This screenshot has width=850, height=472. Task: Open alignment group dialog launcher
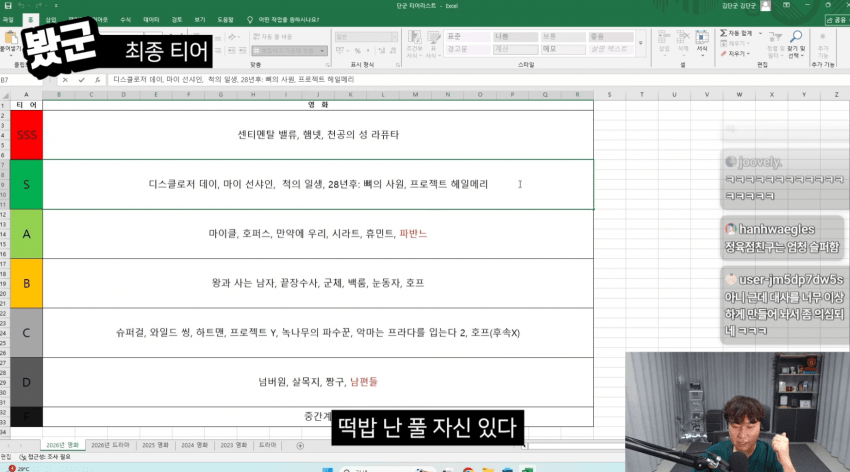coord(327,65)
